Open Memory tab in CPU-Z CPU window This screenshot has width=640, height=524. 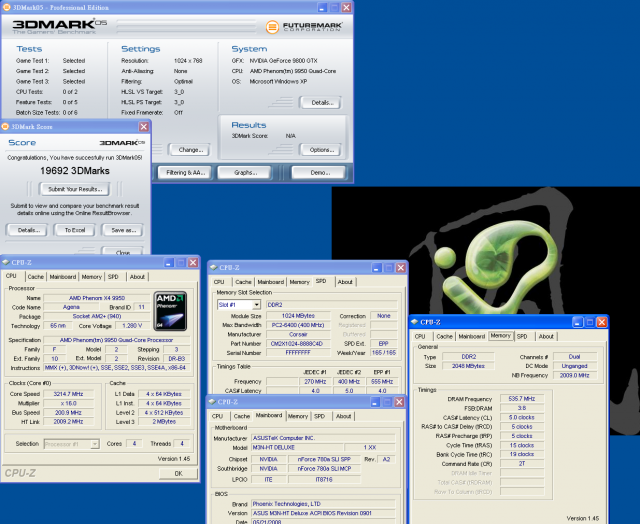pyautogui.click(x=91, y=277)
